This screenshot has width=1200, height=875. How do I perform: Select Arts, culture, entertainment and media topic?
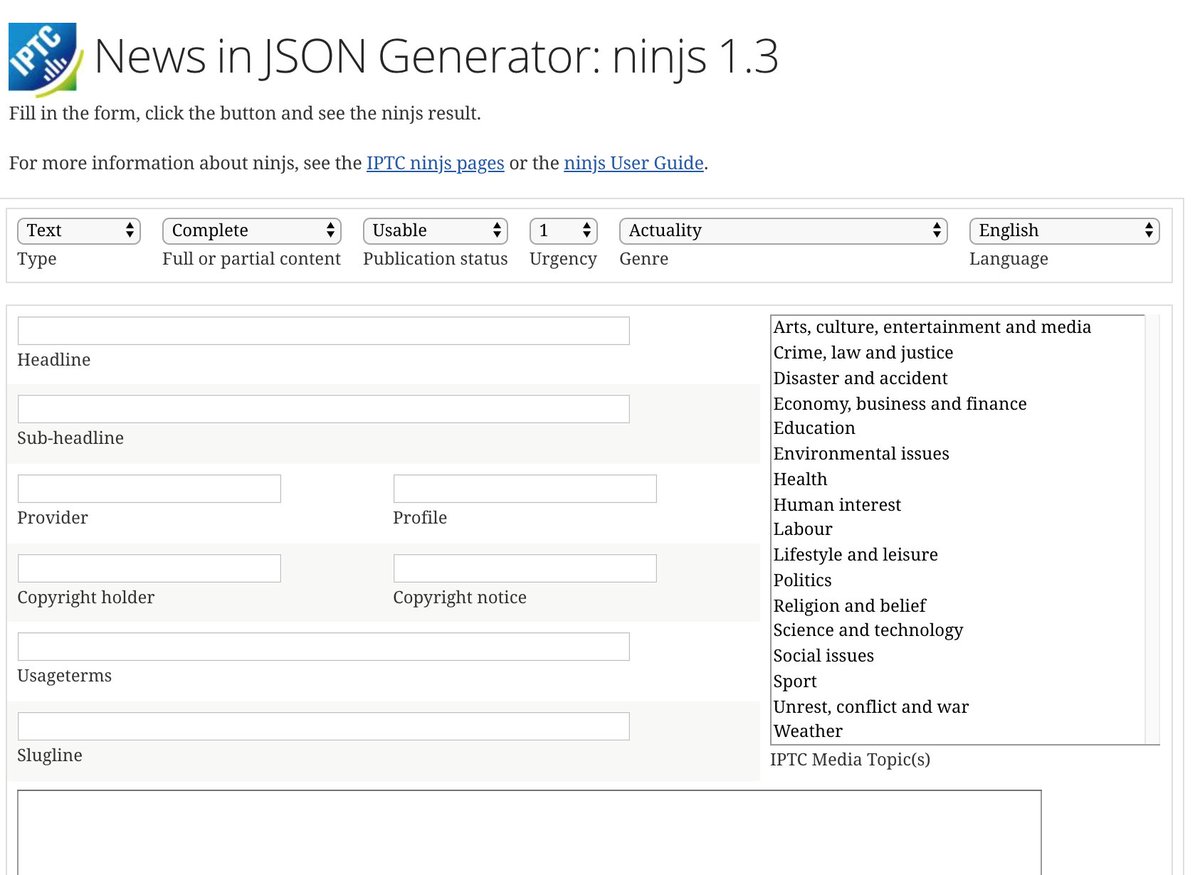pyautogui.click(x=957, y=328)
